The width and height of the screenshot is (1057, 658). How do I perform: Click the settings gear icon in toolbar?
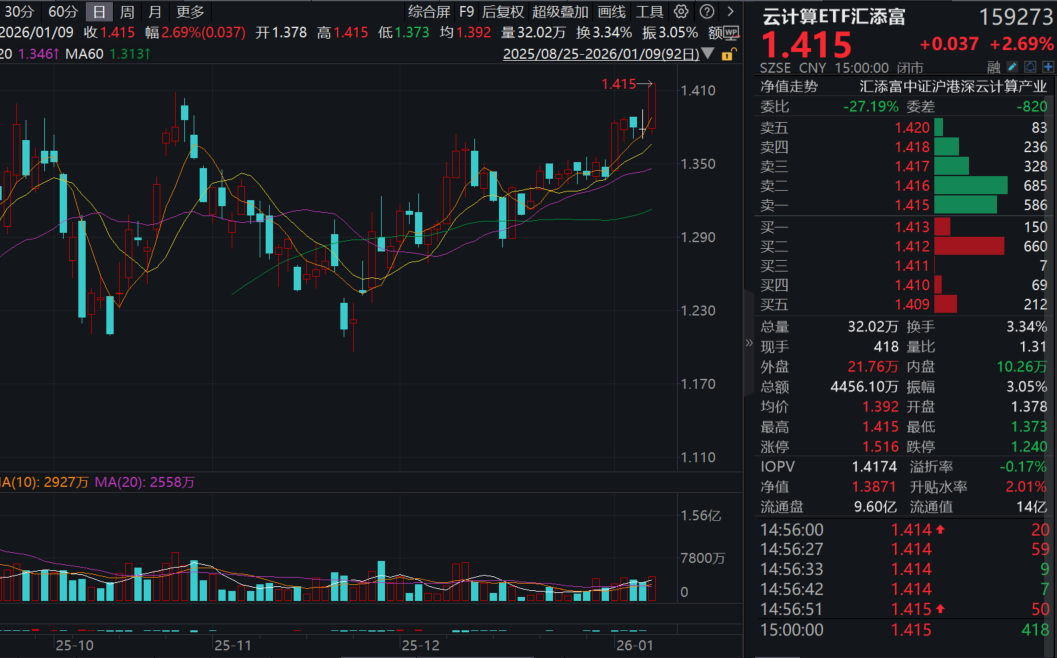681,13
